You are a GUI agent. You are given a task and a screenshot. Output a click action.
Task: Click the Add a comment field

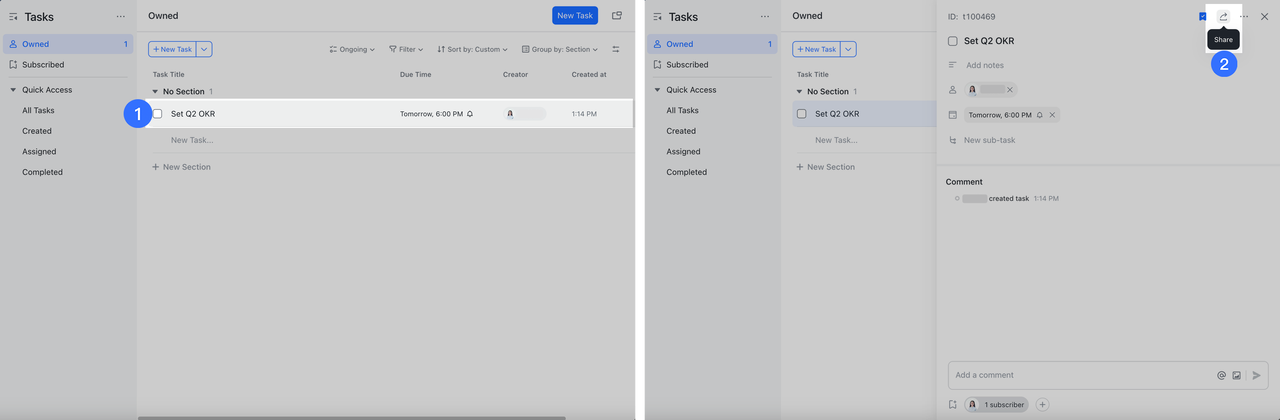point(1080,376)
